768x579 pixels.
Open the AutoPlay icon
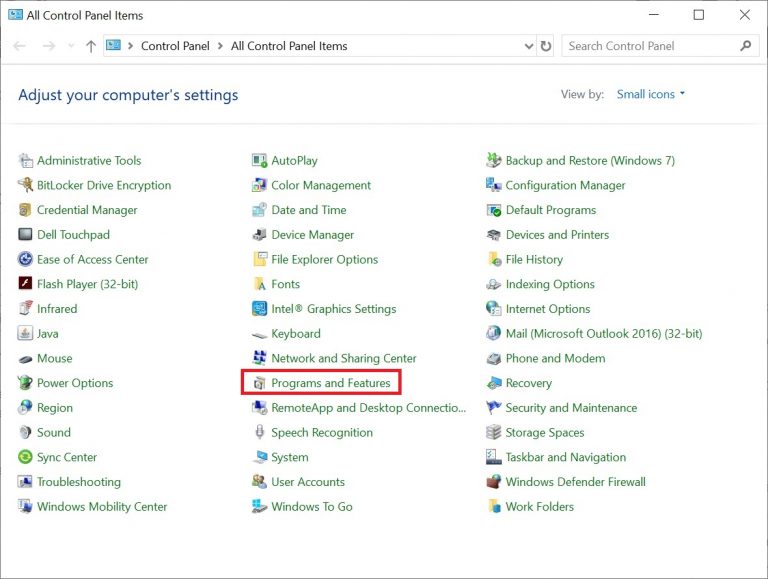[259, 160]
